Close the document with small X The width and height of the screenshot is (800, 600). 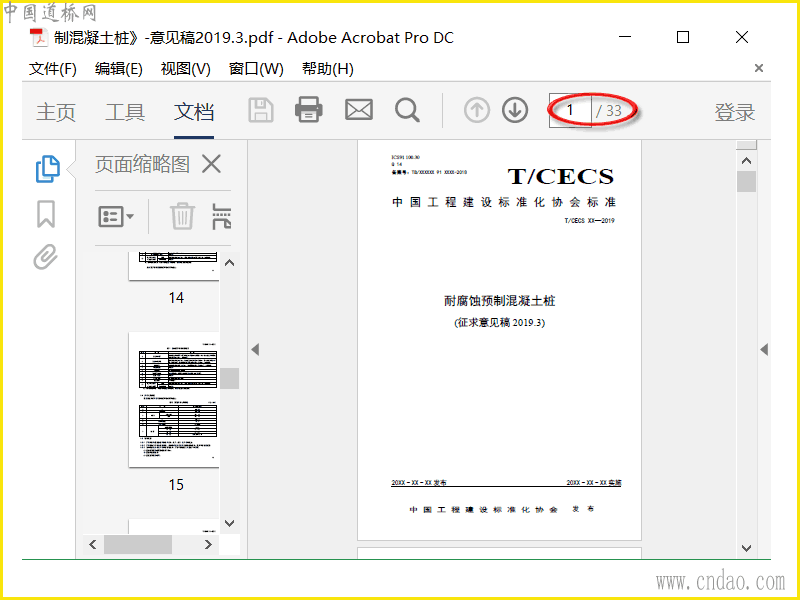759,68
